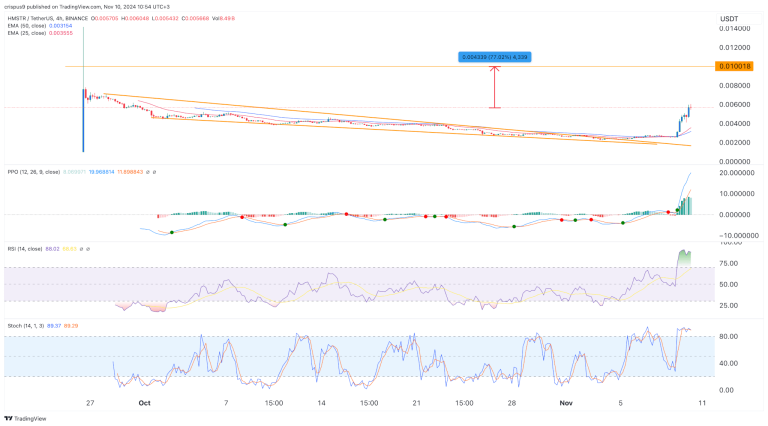768x426 pixels.
Task: Click the 75.00 RSI axis label
Action: coord(728,263)
